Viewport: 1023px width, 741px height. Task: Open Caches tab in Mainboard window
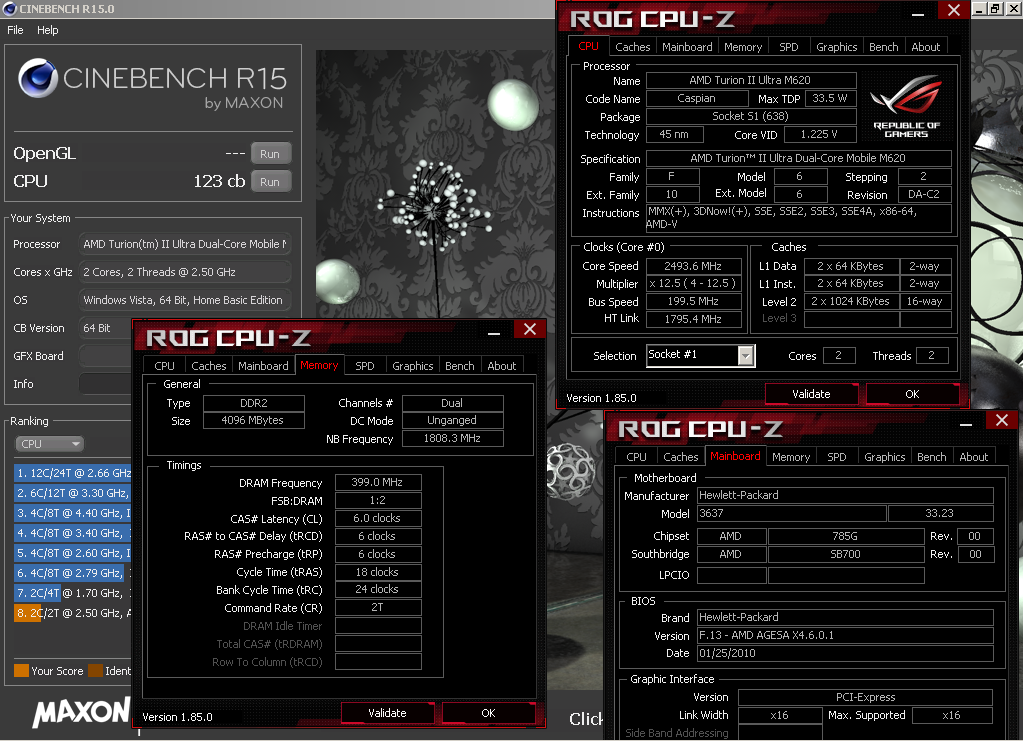(680, 457)
